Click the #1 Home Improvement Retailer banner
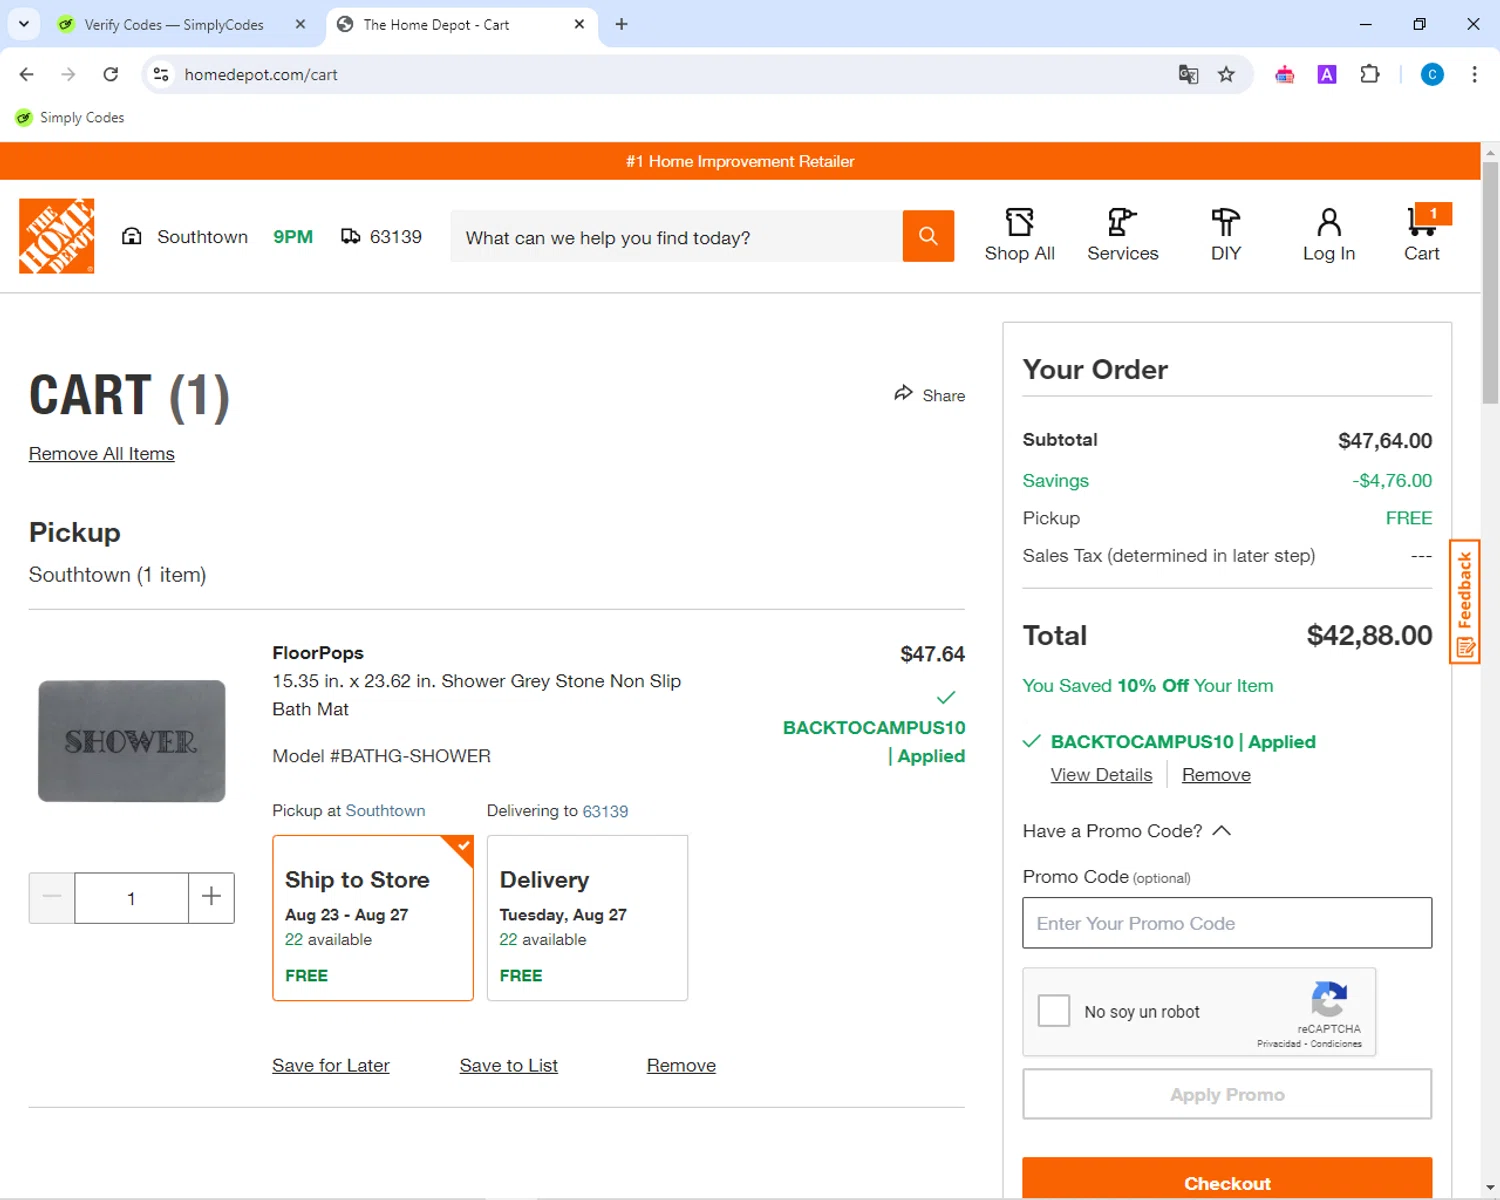Viewport: 1500px width, 1200px height. [740, 161]
